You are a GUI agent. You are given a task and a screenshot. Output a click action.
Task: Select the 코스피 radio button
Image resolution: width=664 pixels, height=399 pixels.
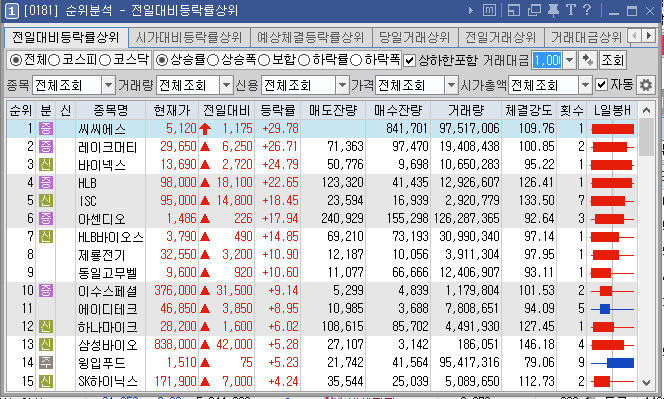pyautogui.click(x=54, y=61)
